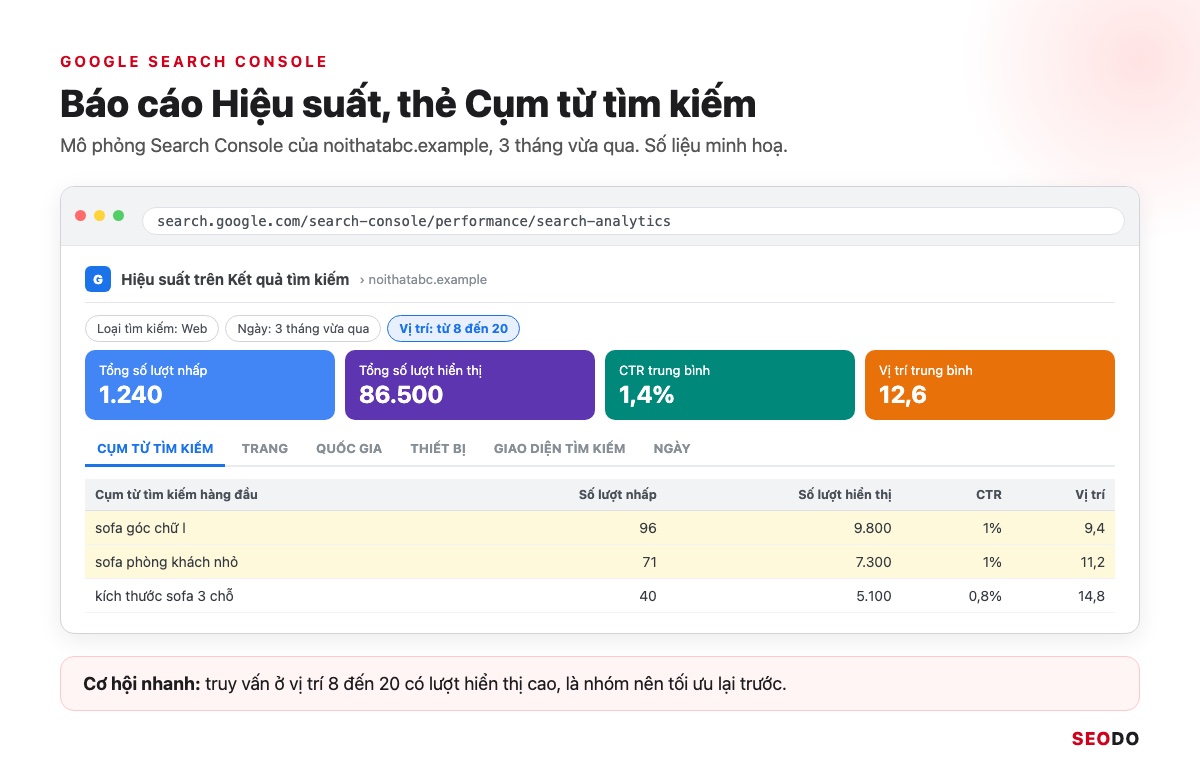Click the '1.240' total clicks number
The image size is (1200, 771).
point(131,395)
